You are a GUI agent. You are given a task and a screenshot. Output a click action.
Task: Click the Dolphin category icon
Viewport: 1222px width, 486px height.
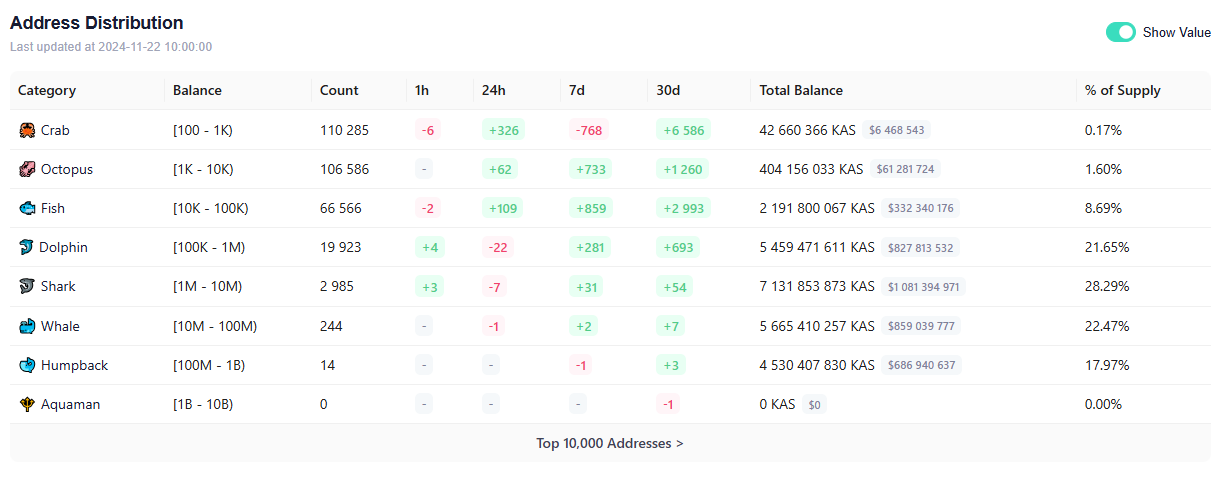27,247
